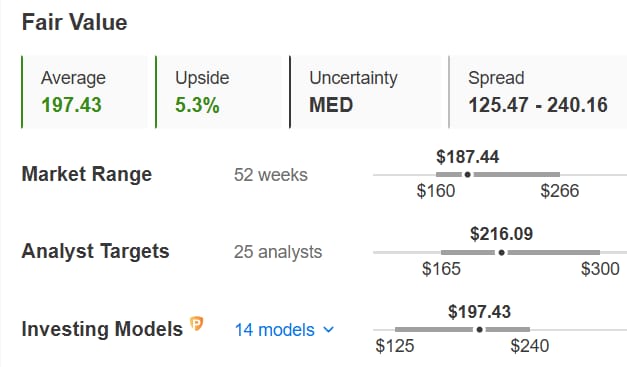The image size is (627, 367).
Task: Expand the 14 models chevron arrow
Action: tap(328, 330)
